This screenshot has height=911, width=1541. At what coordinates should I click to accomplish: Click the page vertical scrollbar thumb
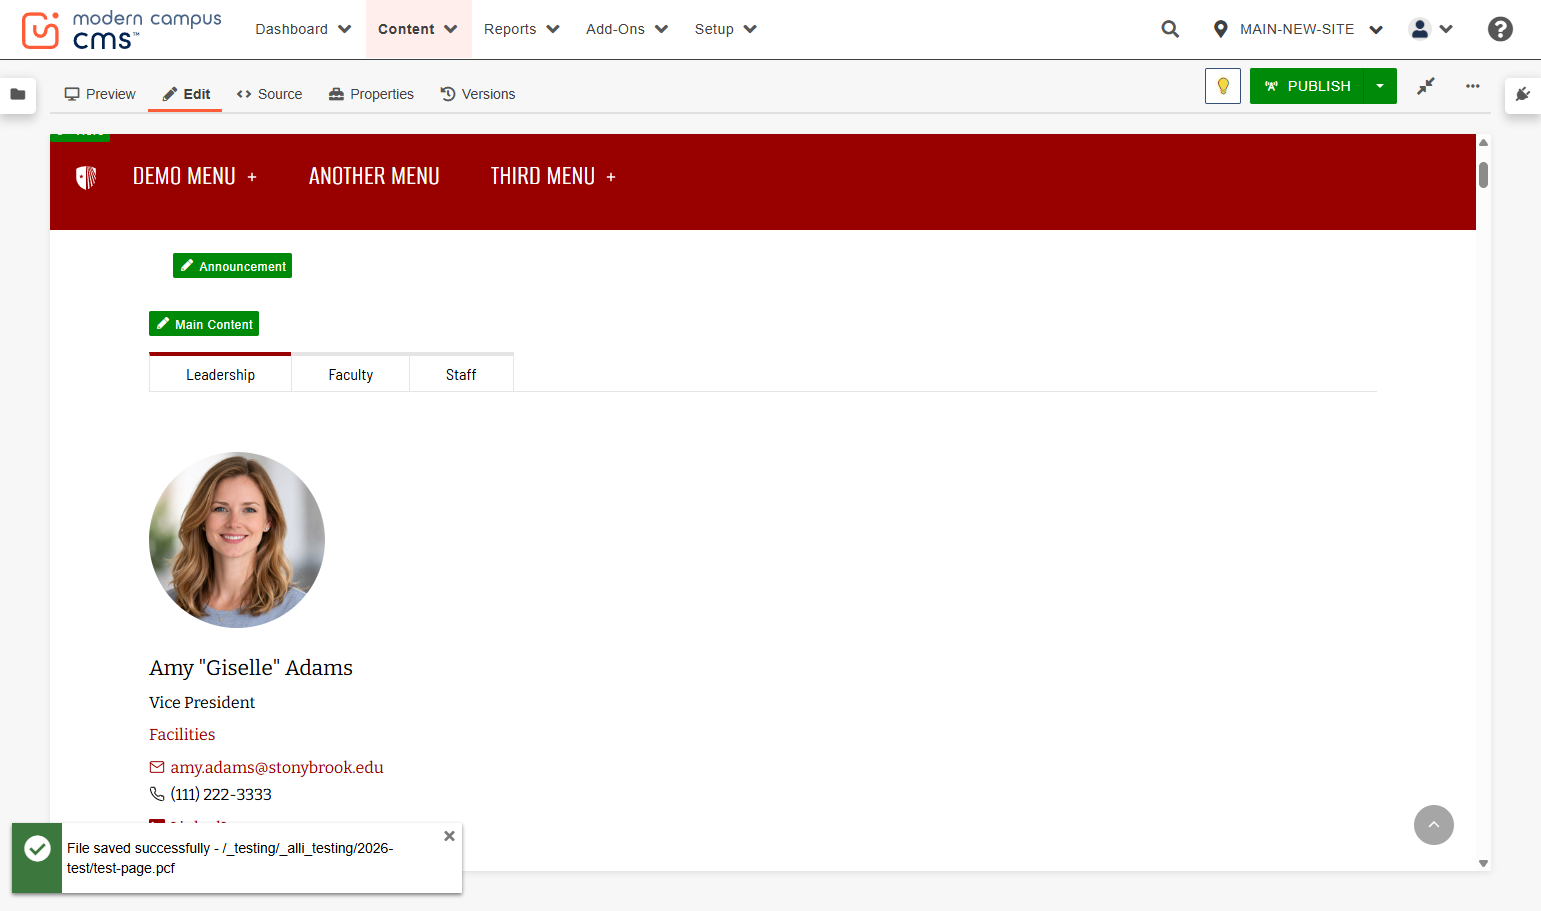[x=1483, y=175]
